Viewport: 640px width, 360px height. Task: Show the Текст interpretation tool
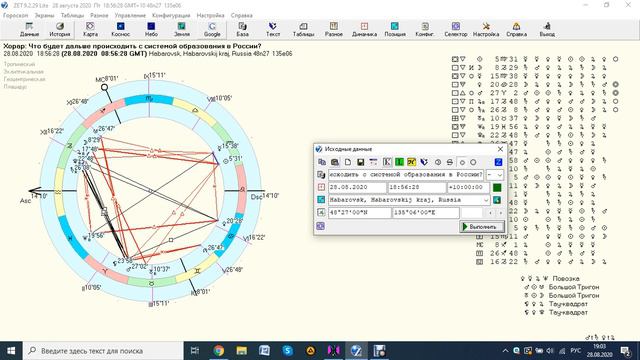point(273,30)
